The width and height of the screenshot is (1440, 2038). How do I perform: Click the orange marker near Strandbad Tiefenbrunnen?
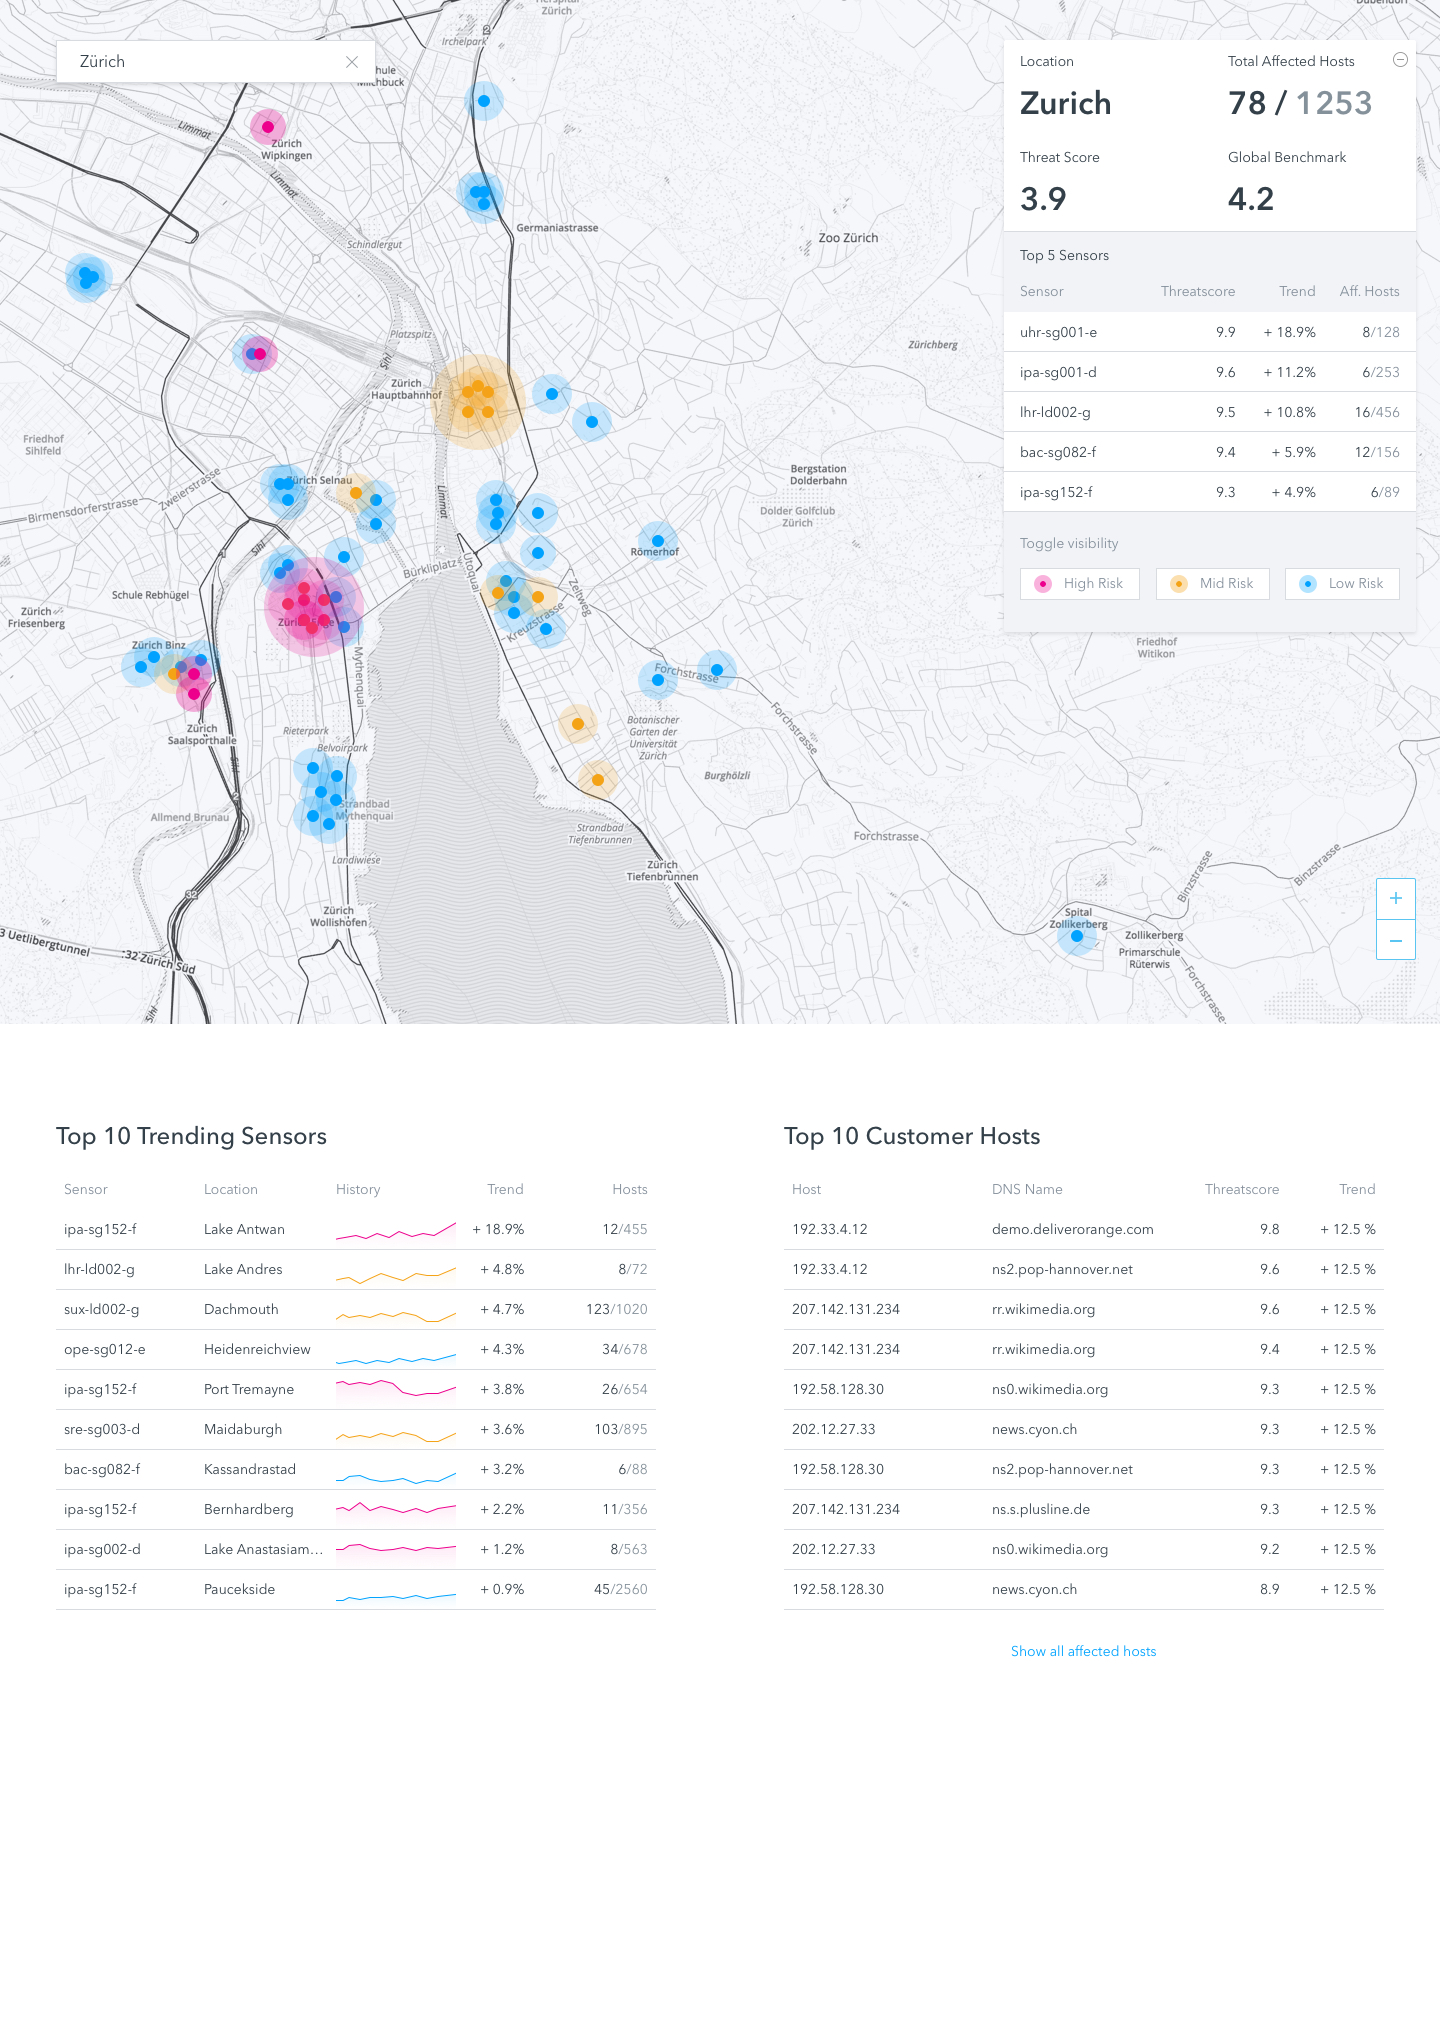click(x=597, y=780)
